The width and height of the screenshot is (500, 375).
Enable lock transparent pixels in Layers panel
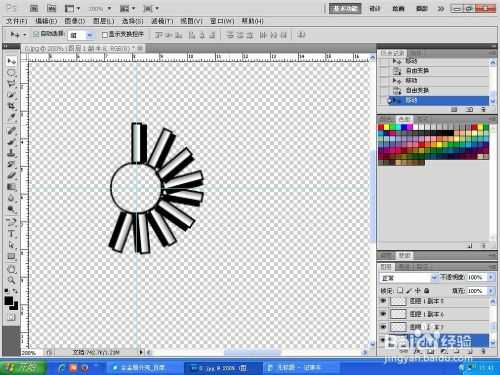pyautogui.click(x=400, y=291)
